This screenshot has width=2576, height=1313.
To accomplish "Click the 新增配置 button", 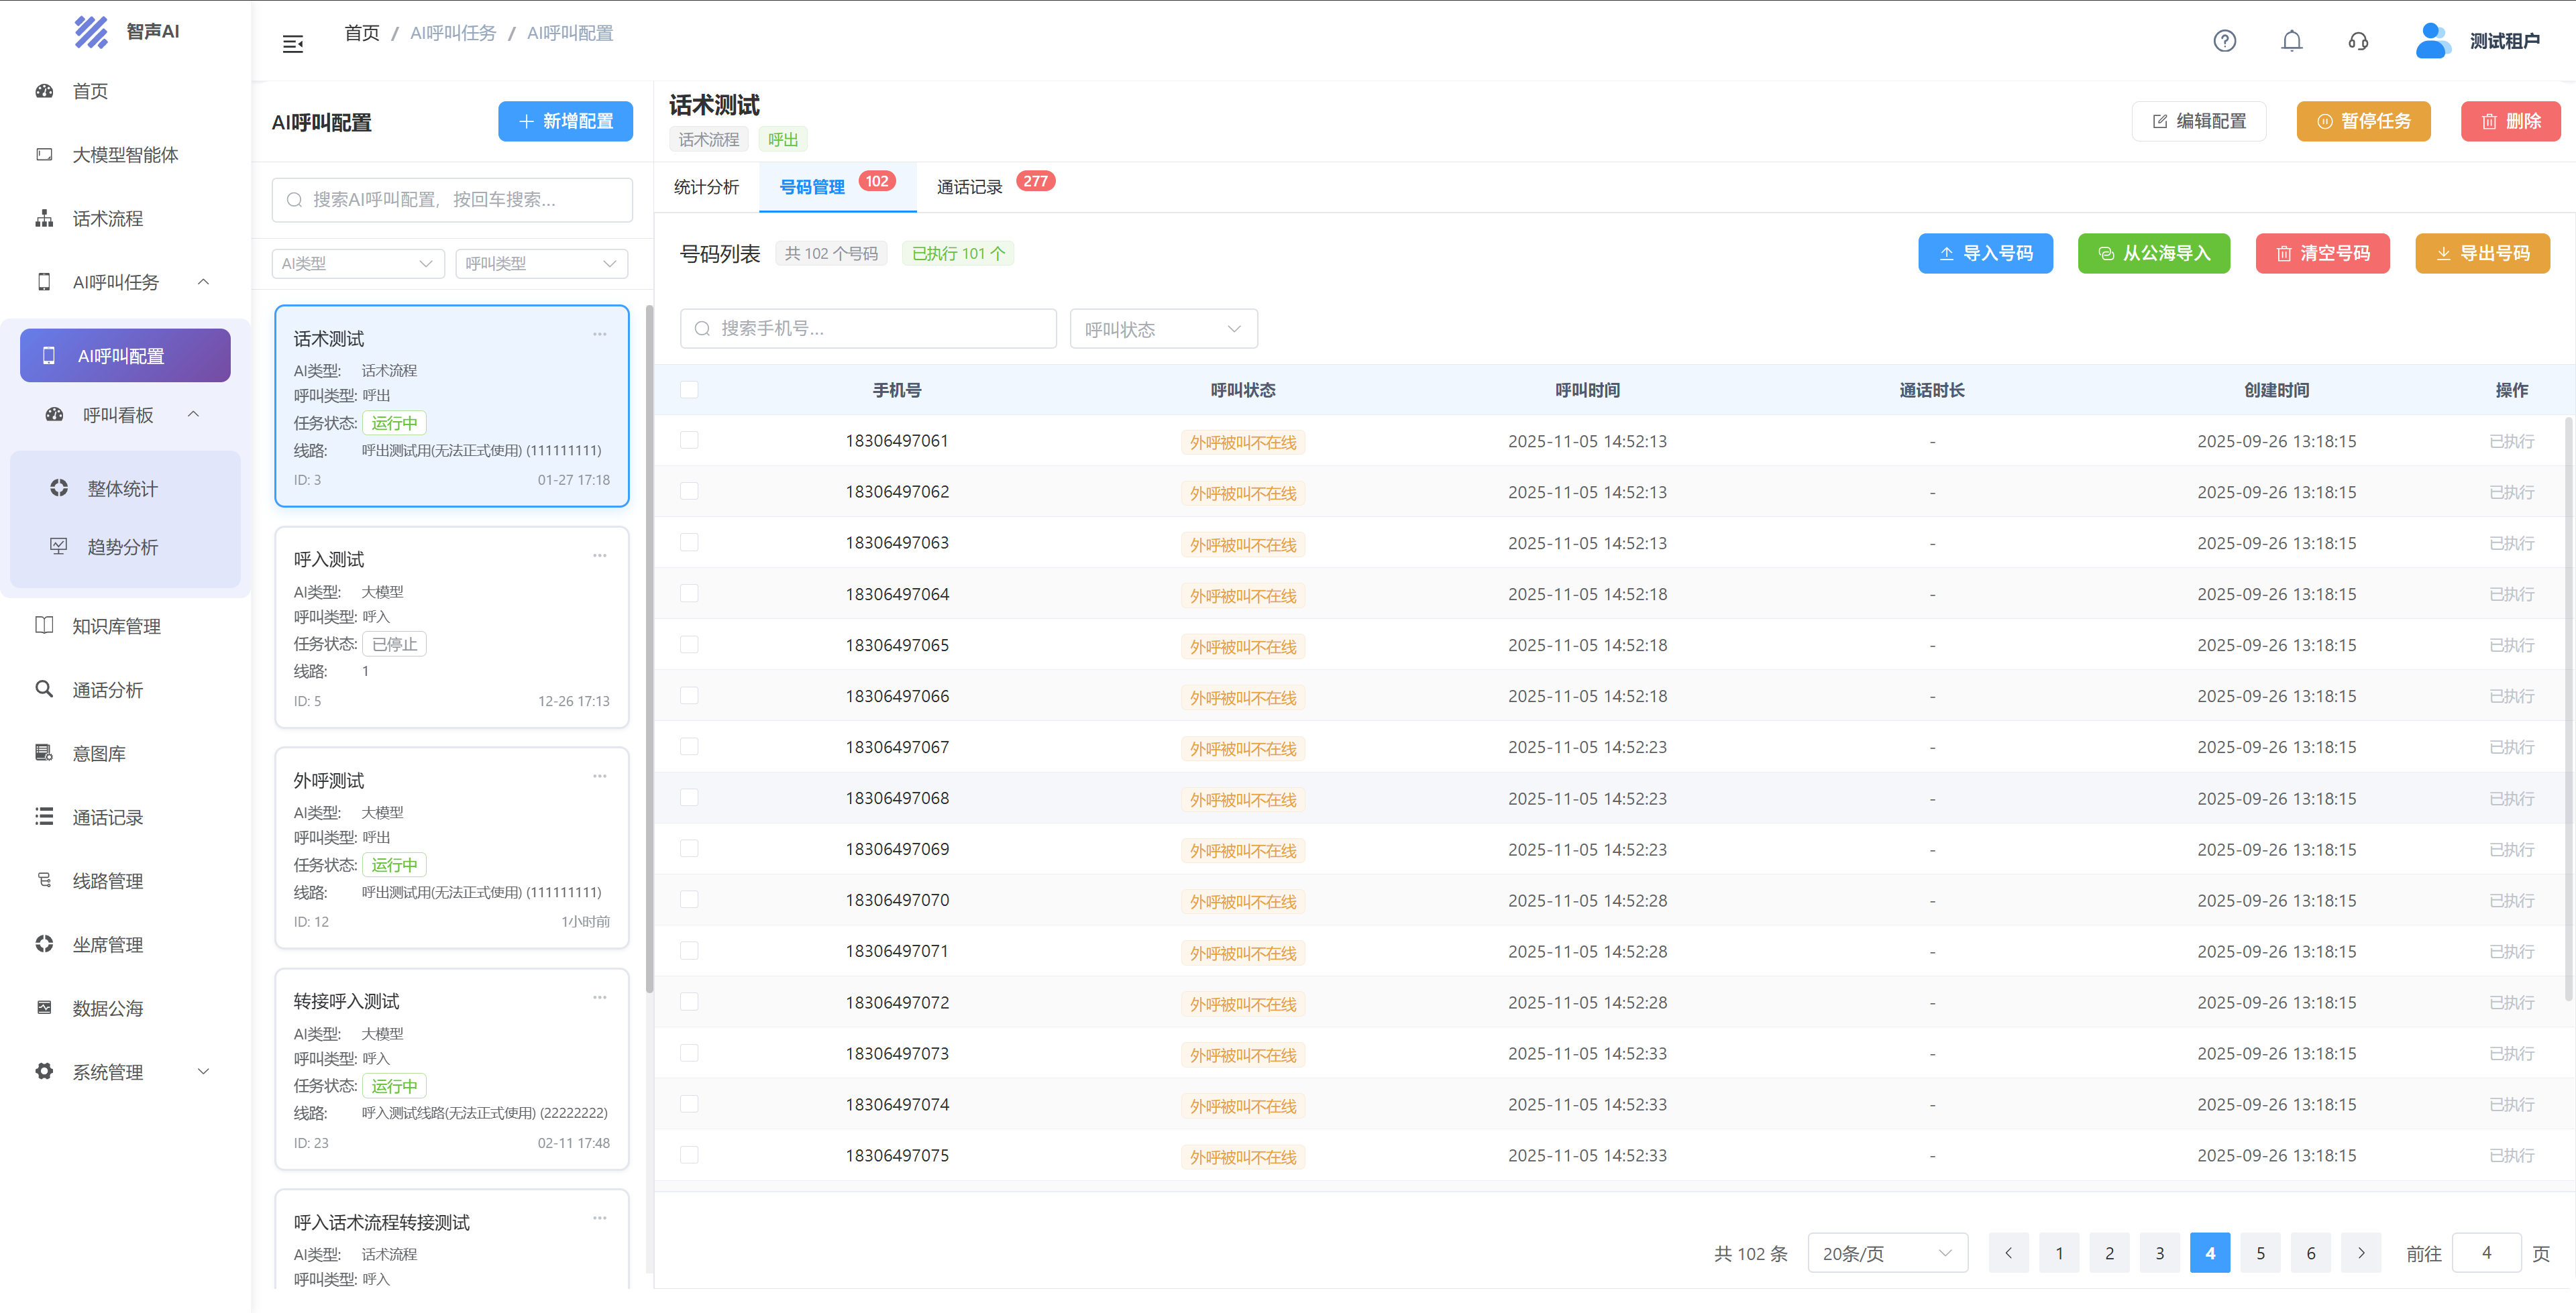I will pyautogui.click(x=565, y=121).
